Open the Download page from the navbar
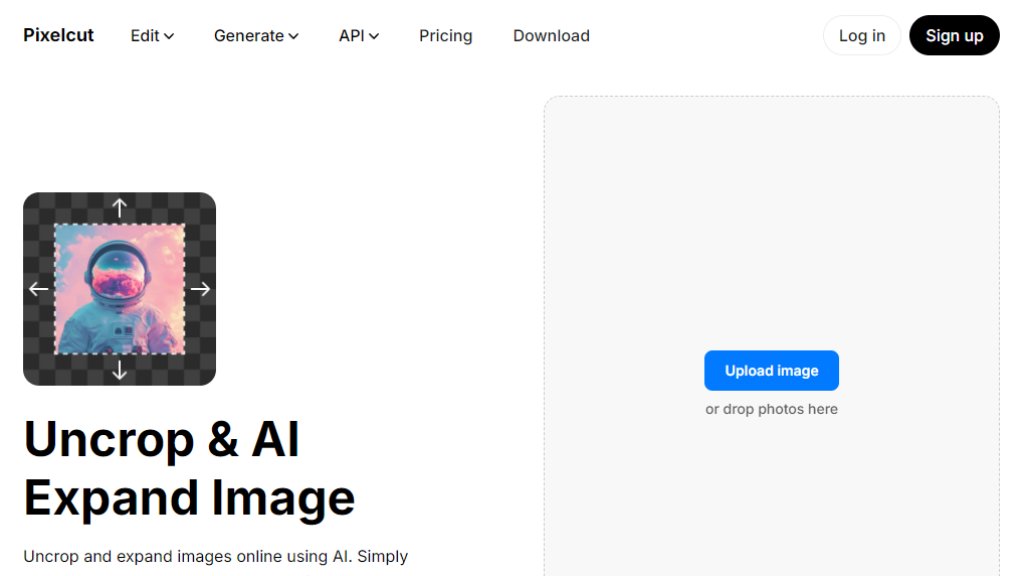Image resolution: width=1024 pixels, height=576 pixels. pyautogui.click(x=551, y=35)
